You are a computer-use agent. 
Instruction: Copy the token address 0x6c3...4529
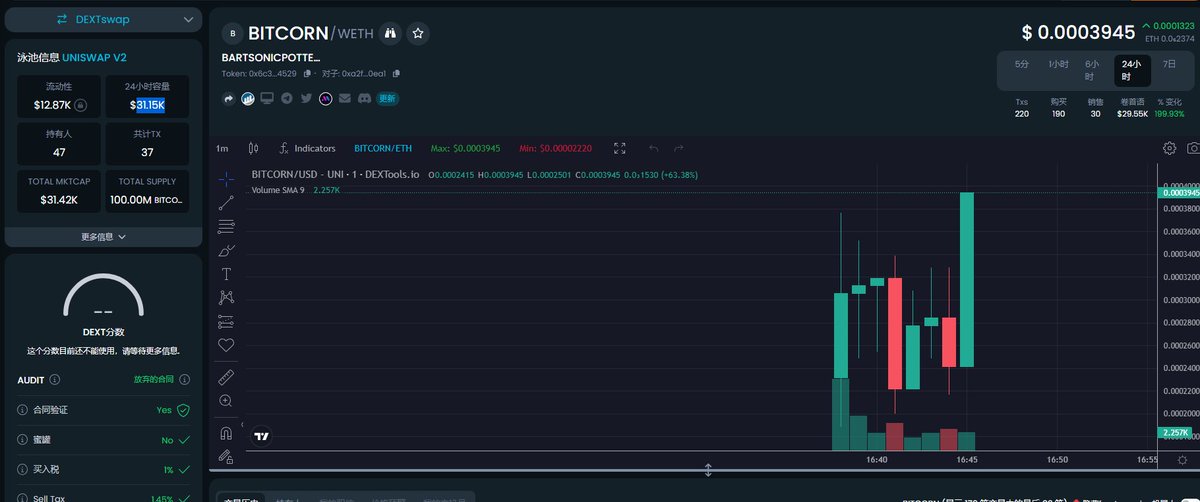(307, 74)
